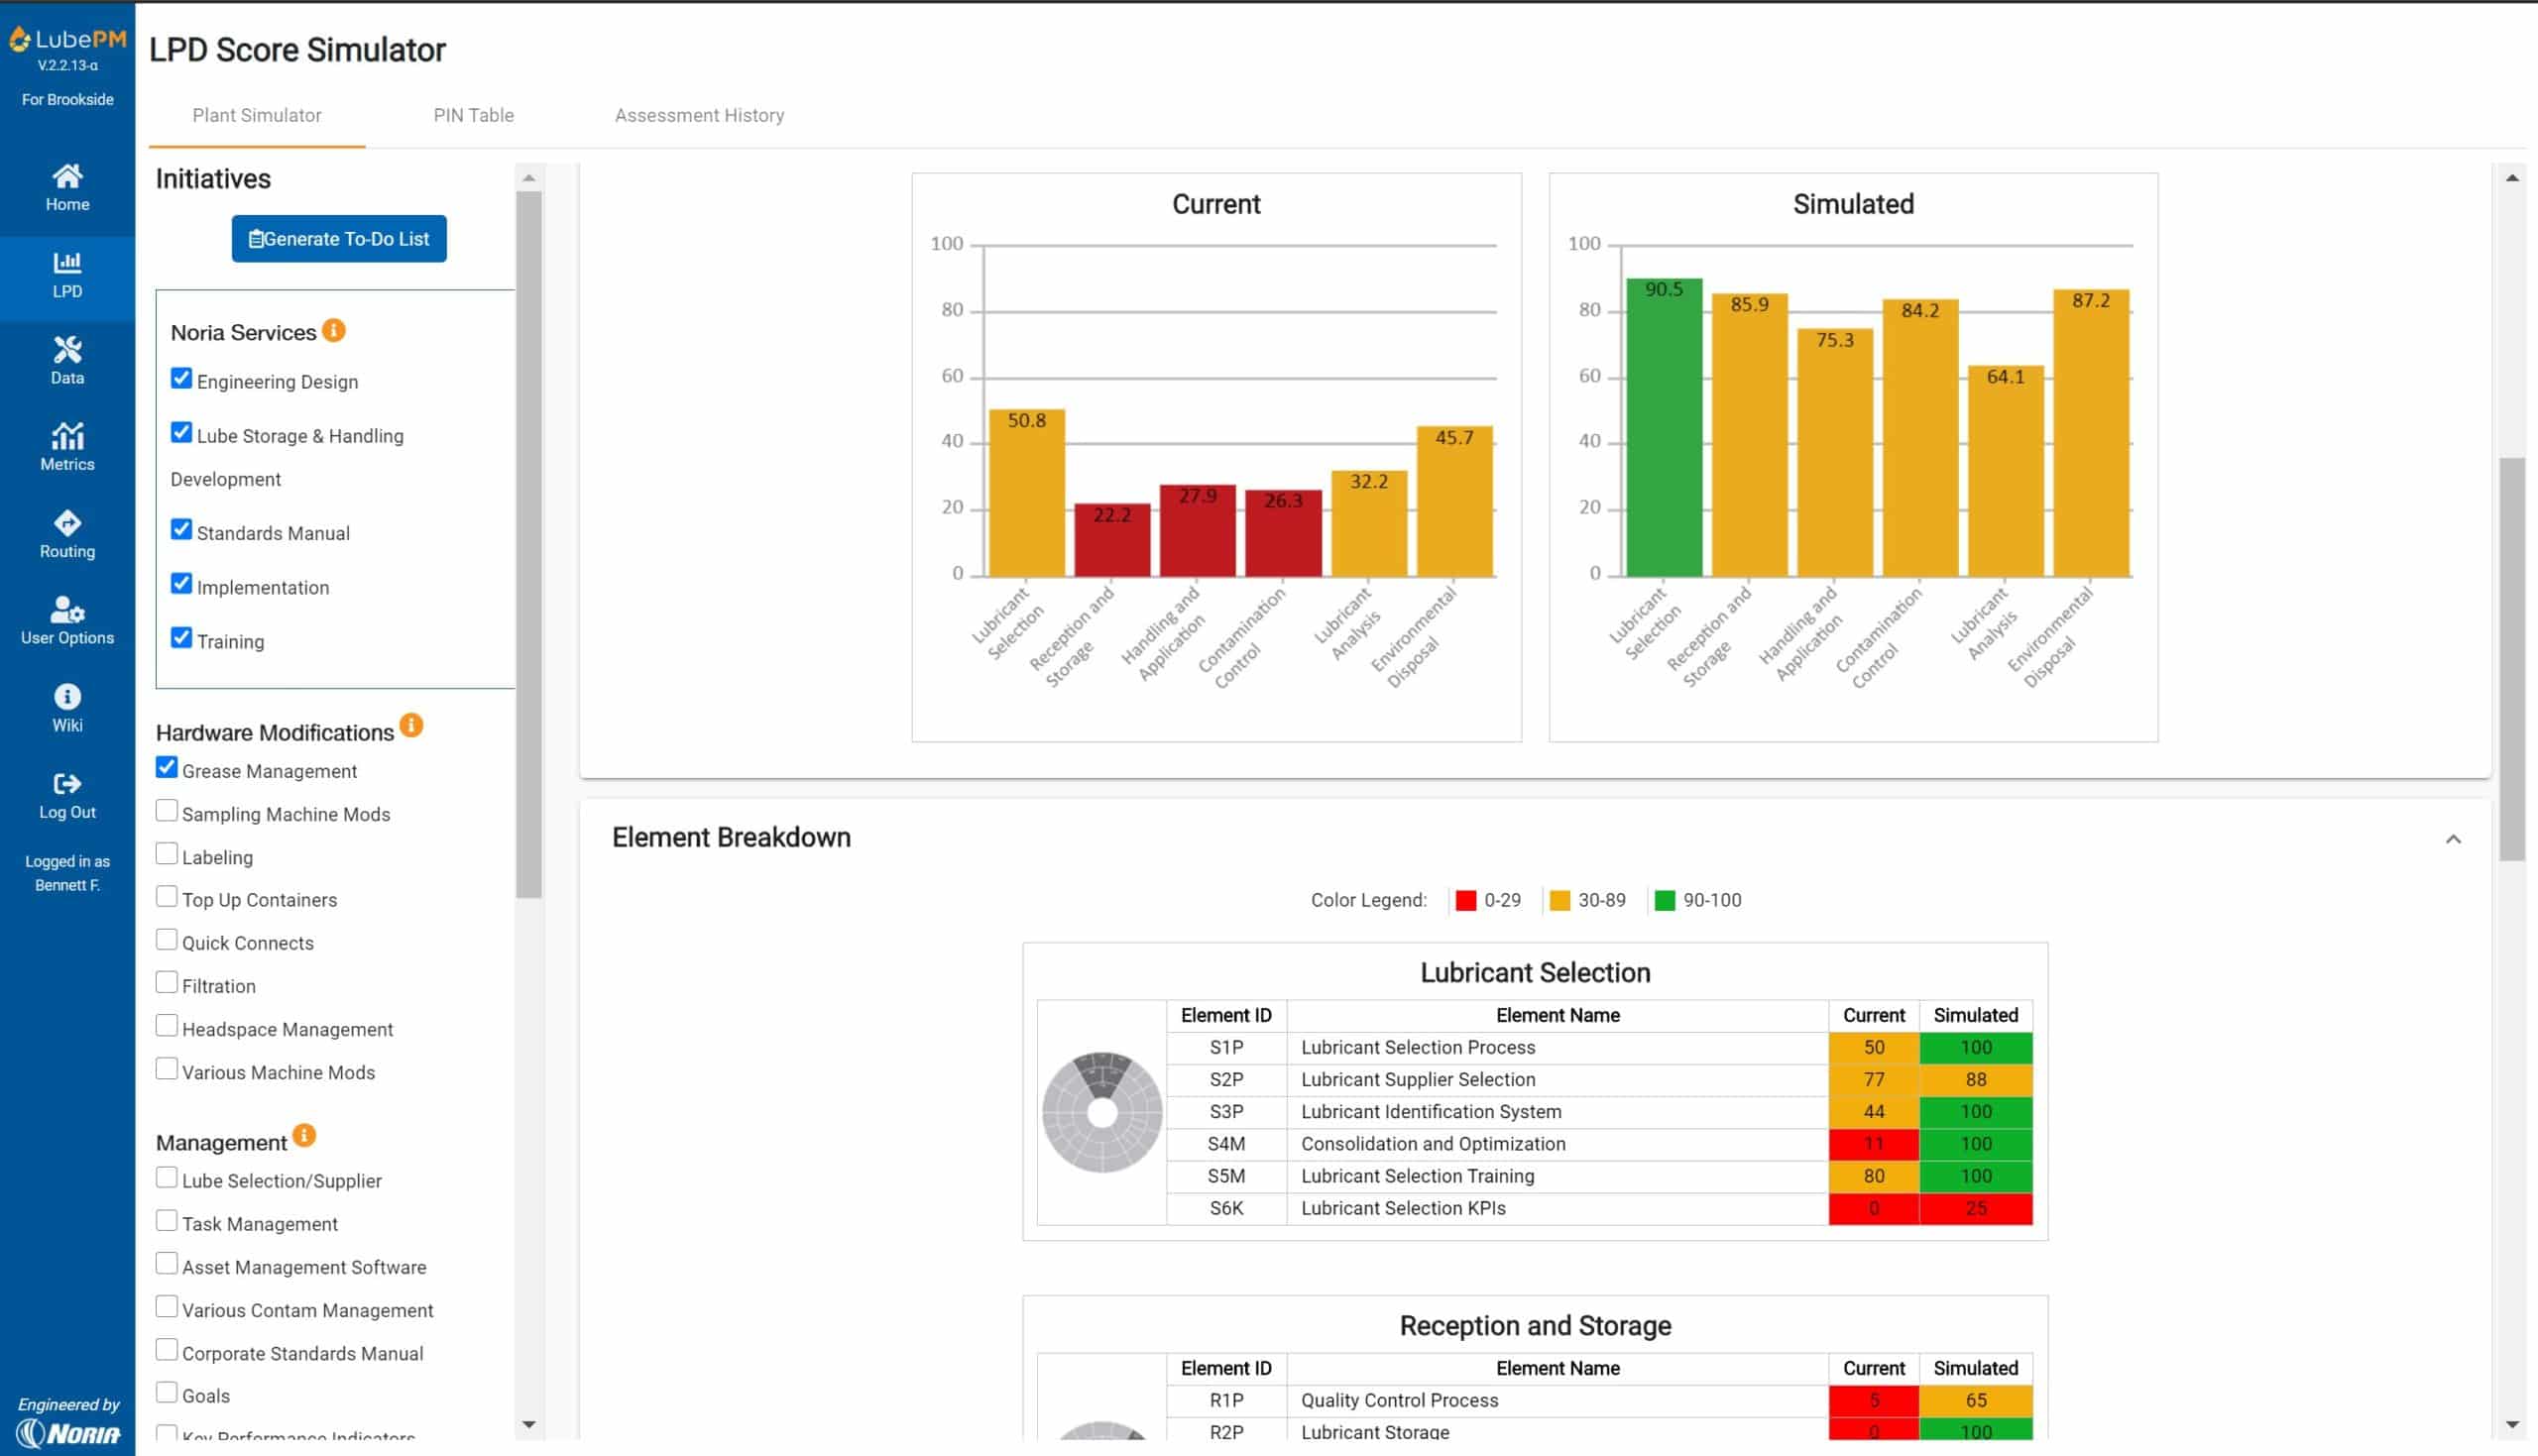Click Quality Control Process row name

[1399, 1401]
